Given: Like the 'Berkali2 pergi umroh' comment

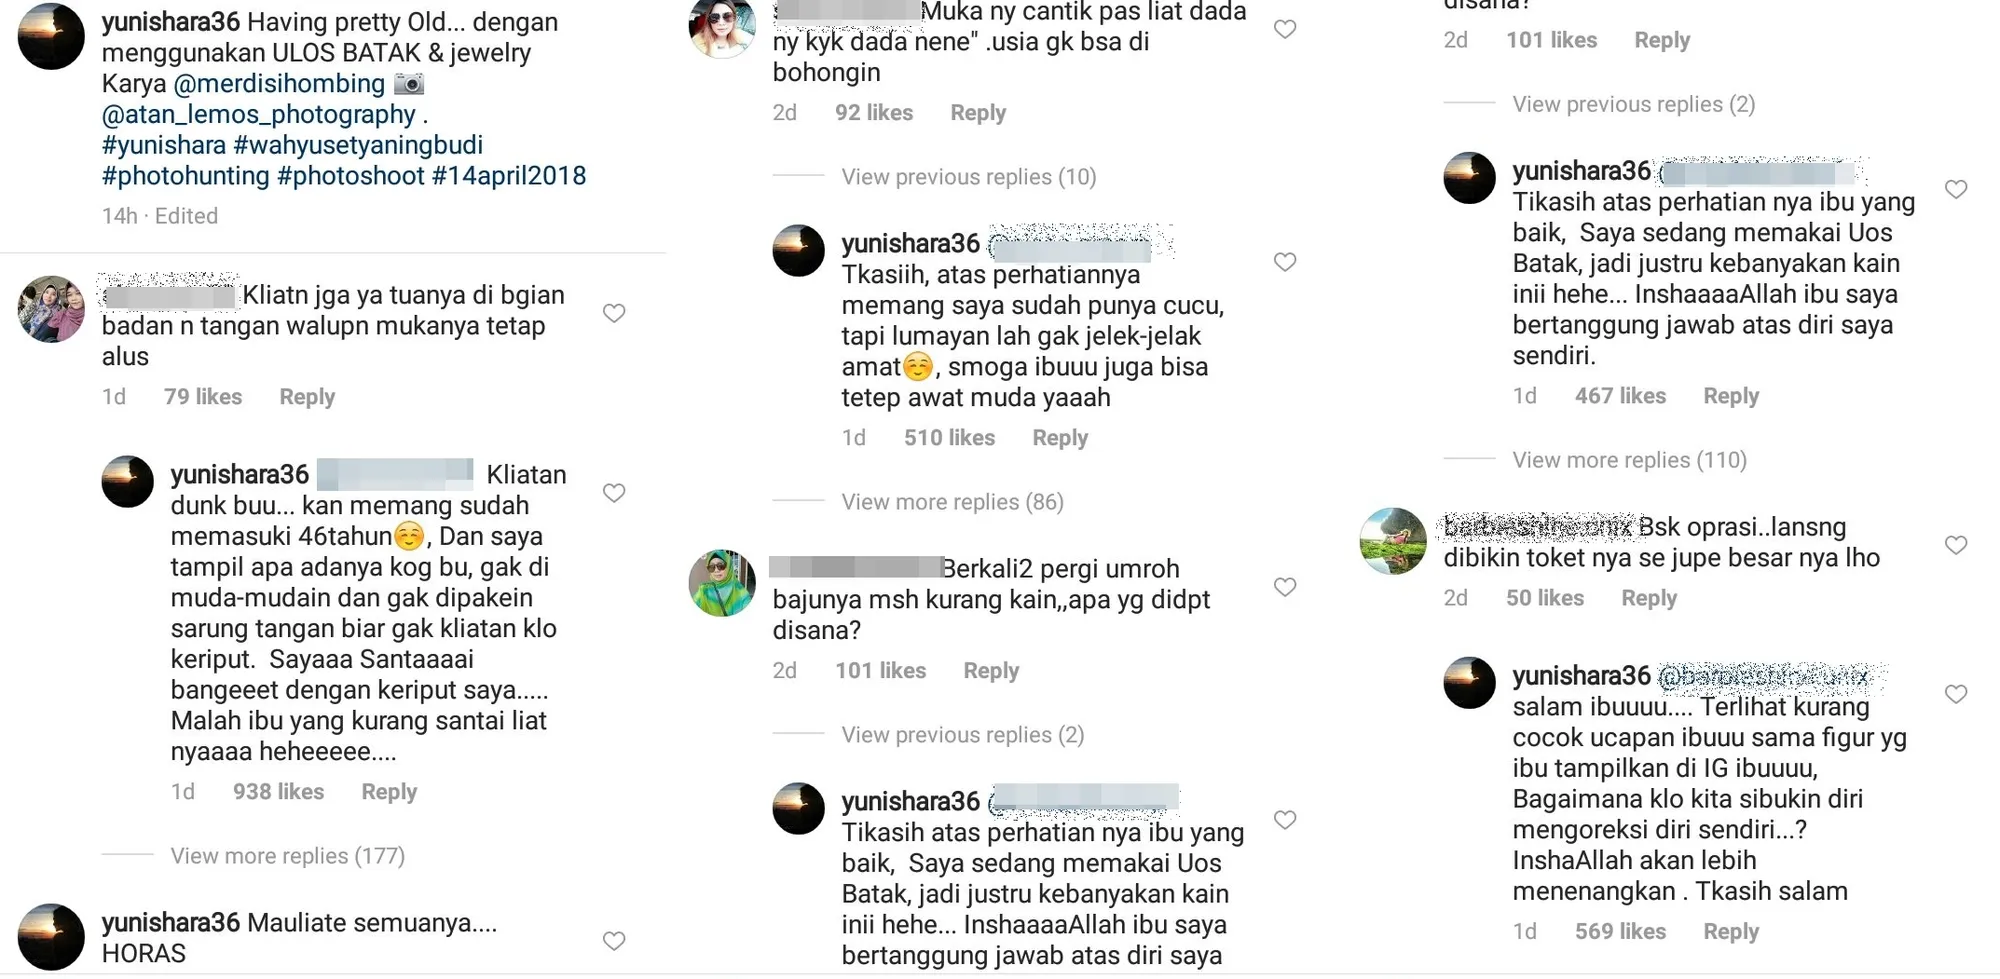Looking at the screenshot, I should click(x=1285, y=587).
